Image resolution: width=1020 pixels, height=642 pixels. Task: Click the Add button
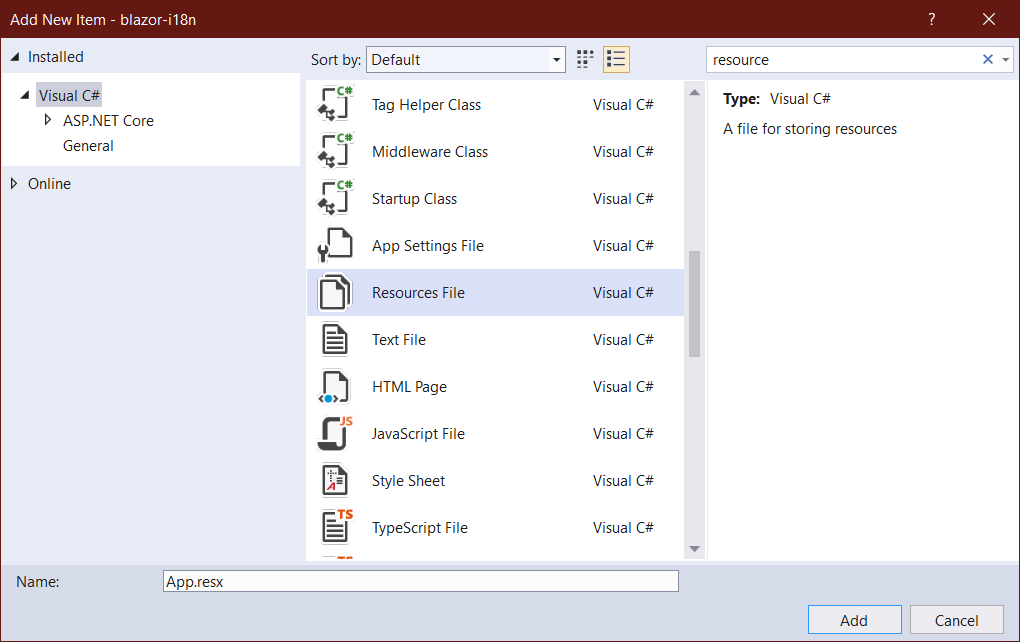(x=854, y=620)
